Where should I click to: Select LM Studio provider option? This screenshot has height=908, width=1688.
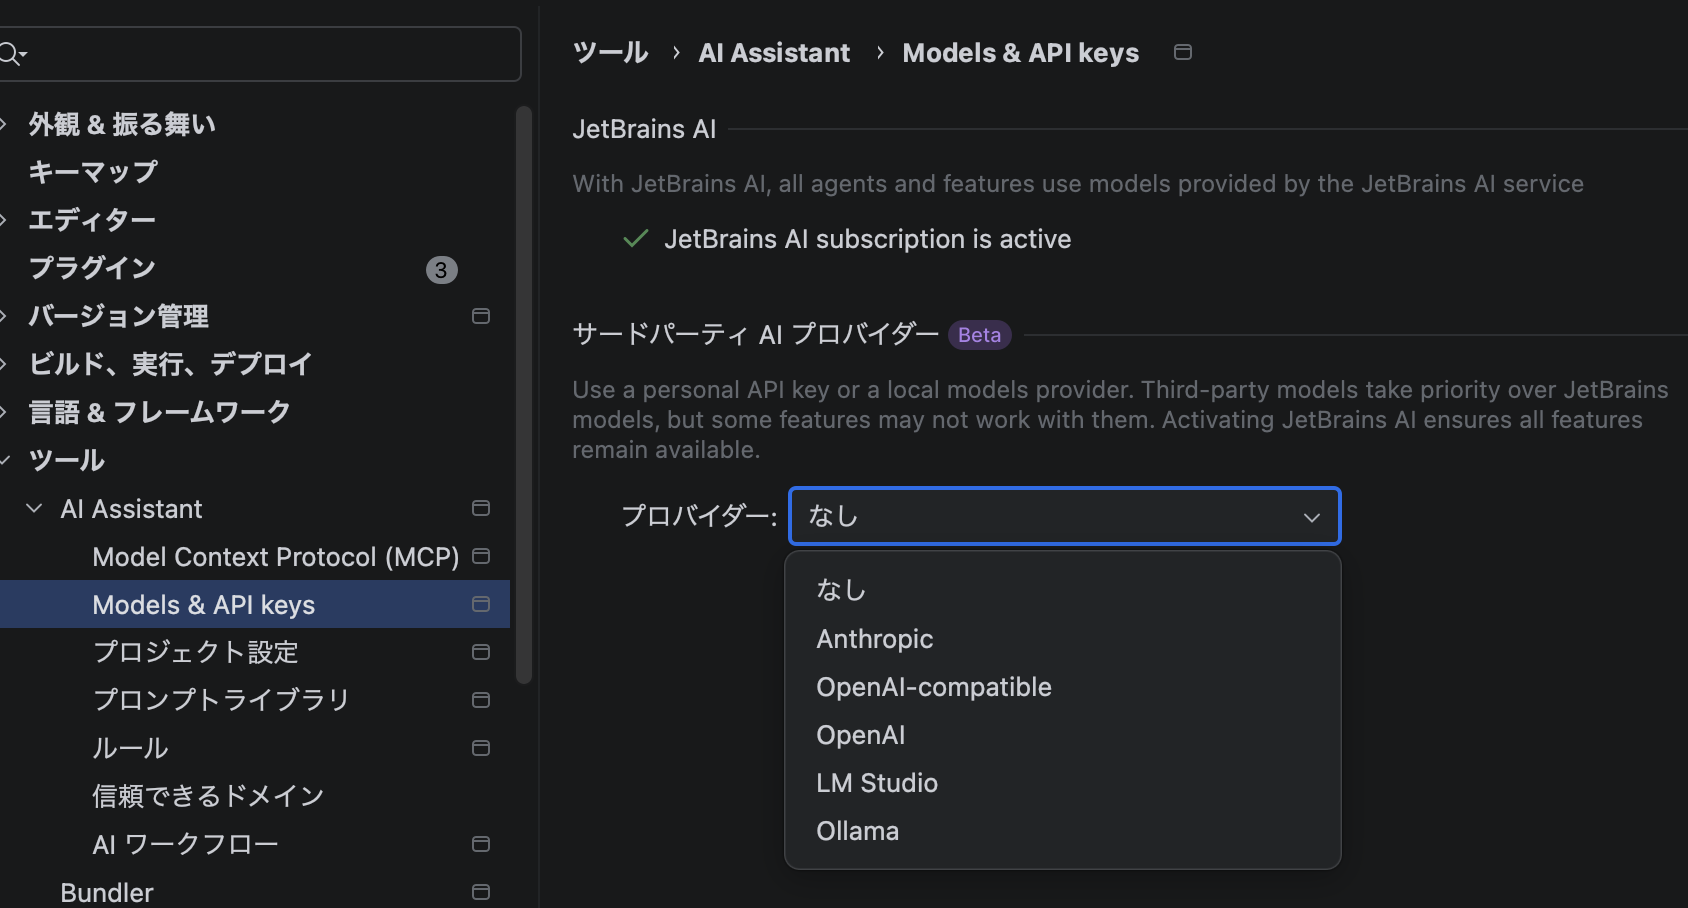[x=876, y=783]
